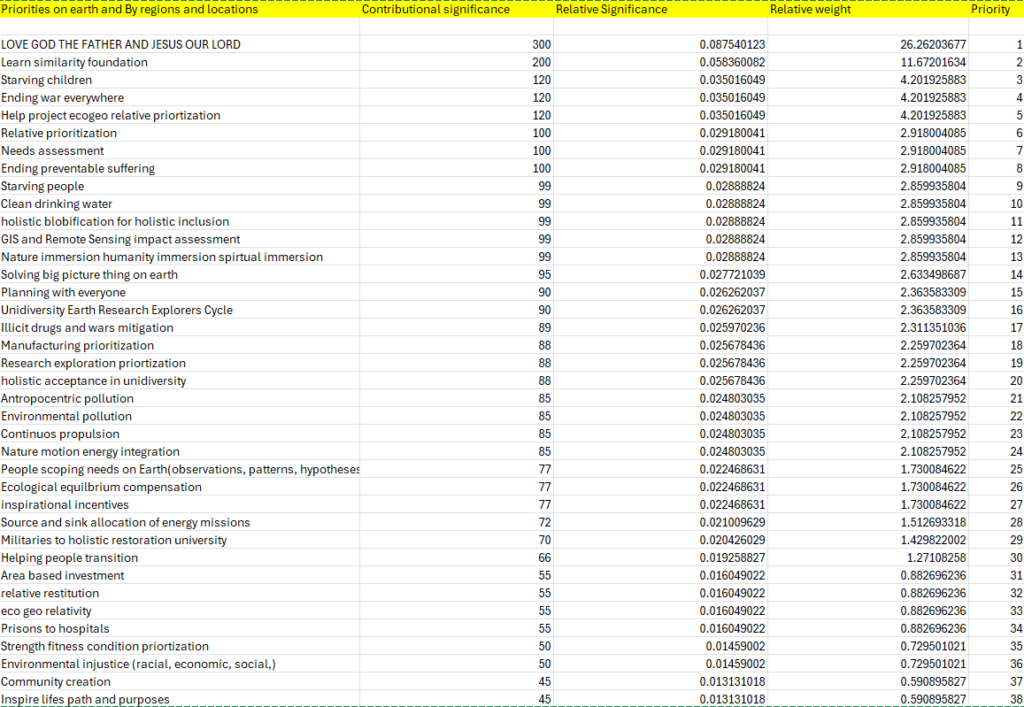Select the value 95 in contributional significance
This screenshot has width=1024, height=707.
tap(544, 275)
